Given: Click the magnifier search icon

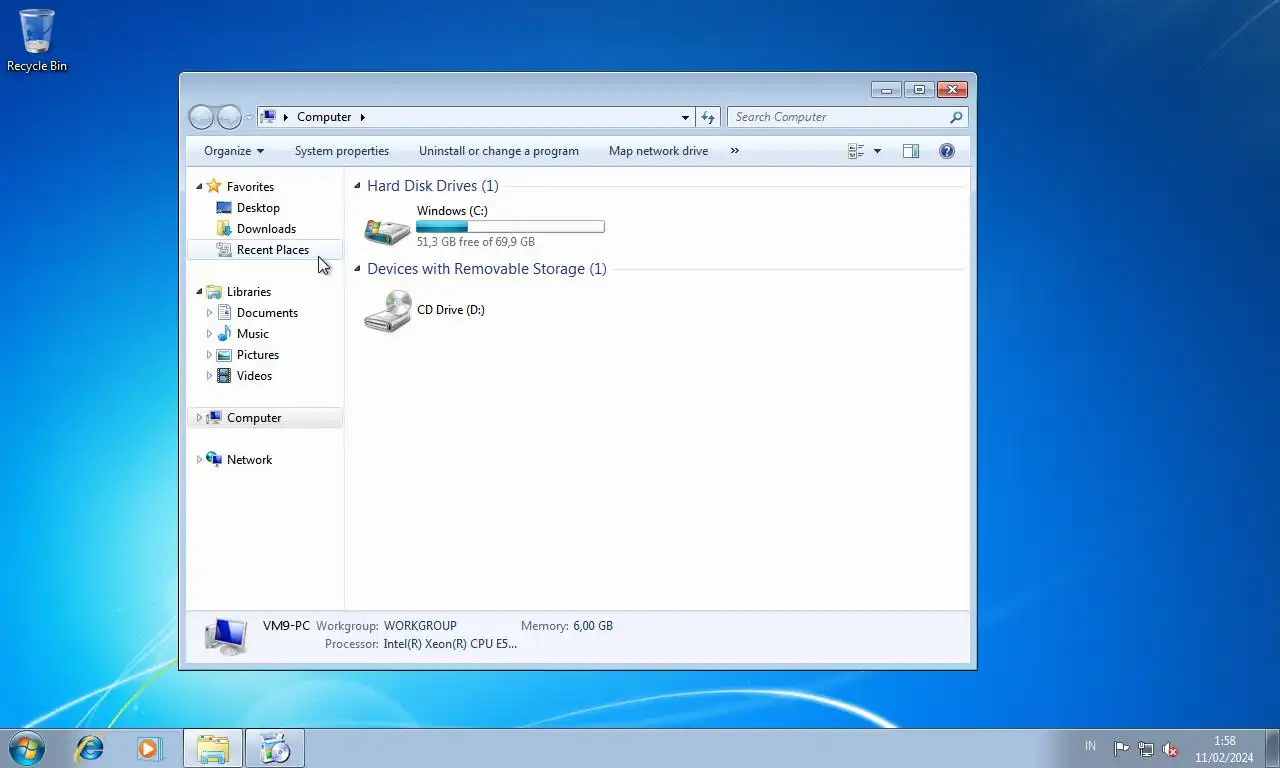Looking at the screenshot, I should [x=956, y=117].
